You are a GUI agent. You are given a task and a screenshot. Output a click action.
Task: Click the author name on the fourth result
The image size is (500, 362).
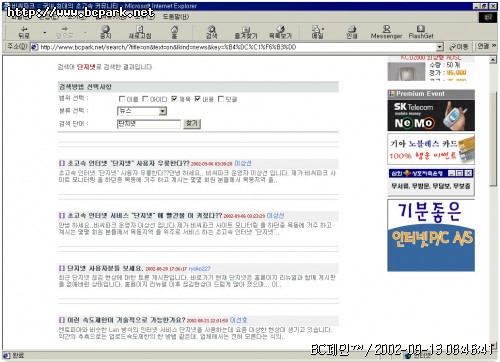[238, 320]
